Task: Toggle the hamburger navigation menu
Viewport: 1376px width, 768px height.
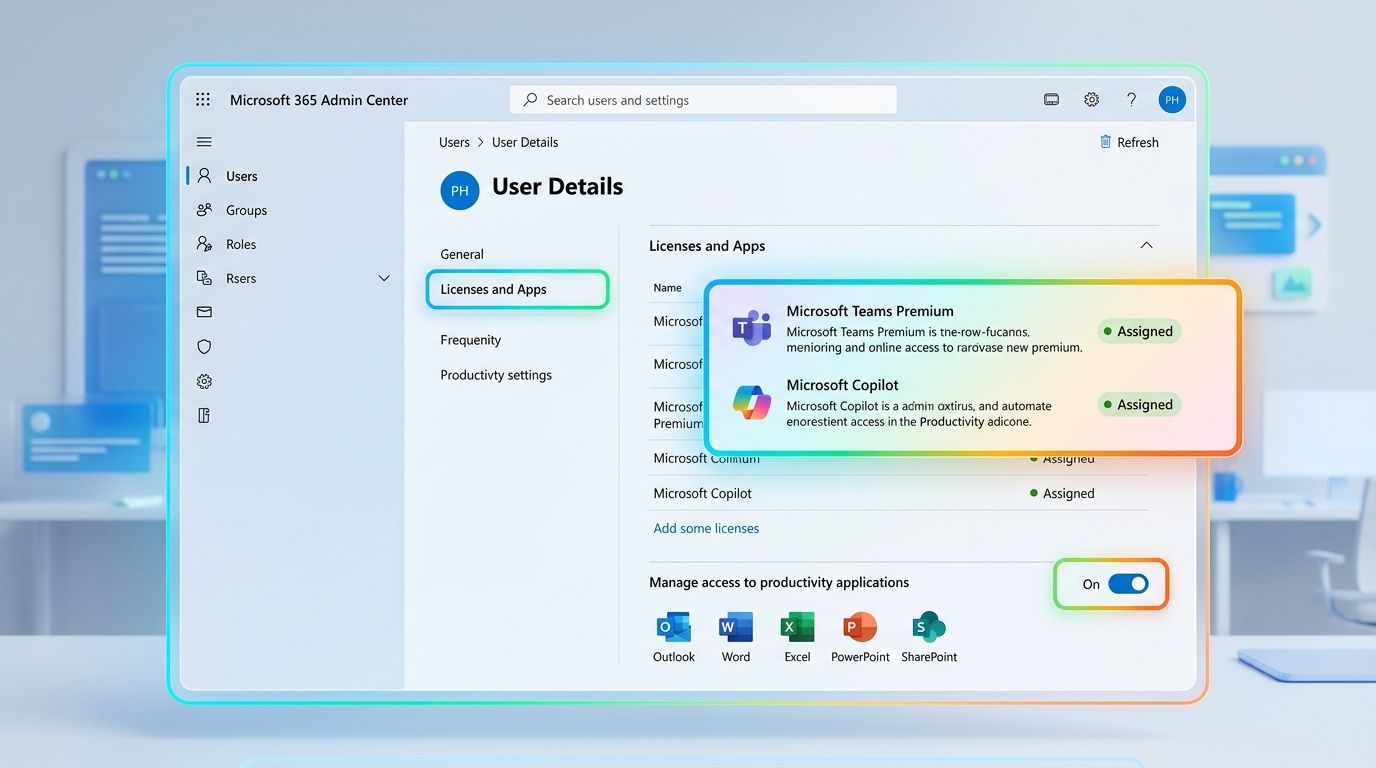Action: 204,142
